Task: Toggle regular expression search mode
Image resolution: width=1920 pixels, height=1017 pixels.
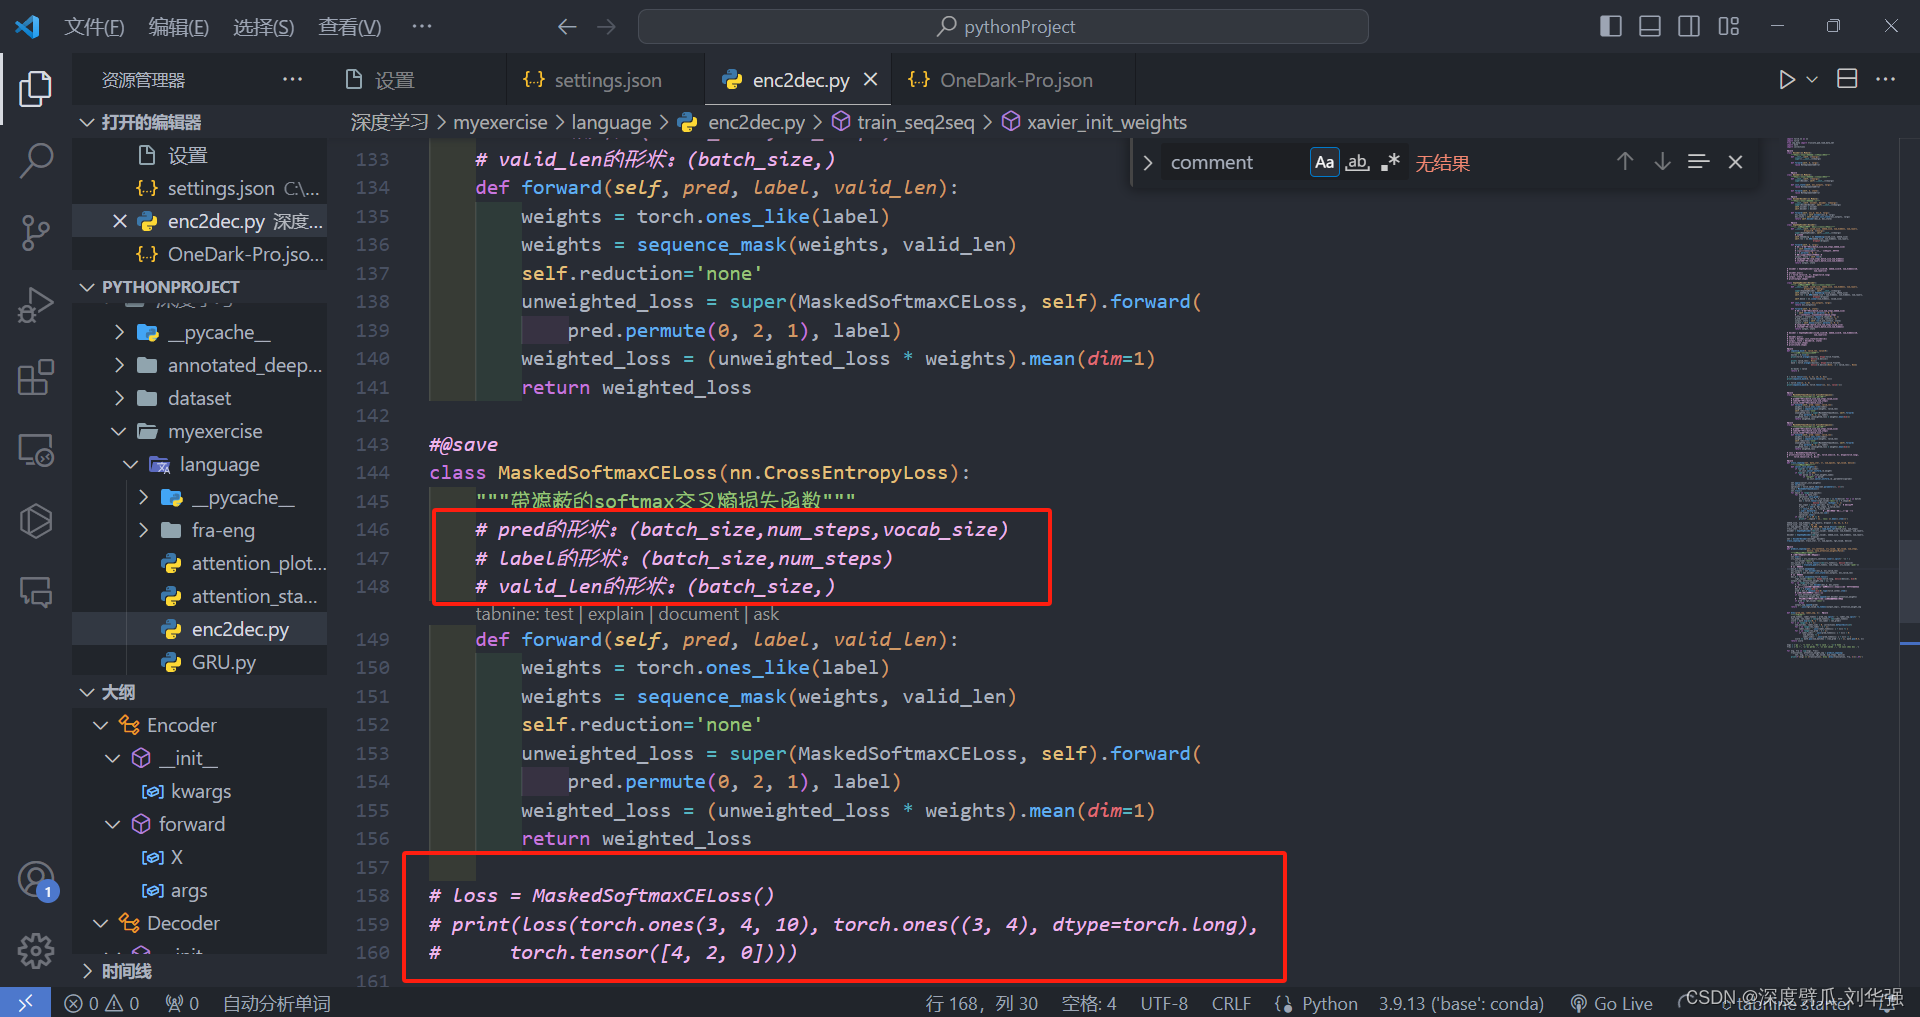Action: [x=1390, y=162]
